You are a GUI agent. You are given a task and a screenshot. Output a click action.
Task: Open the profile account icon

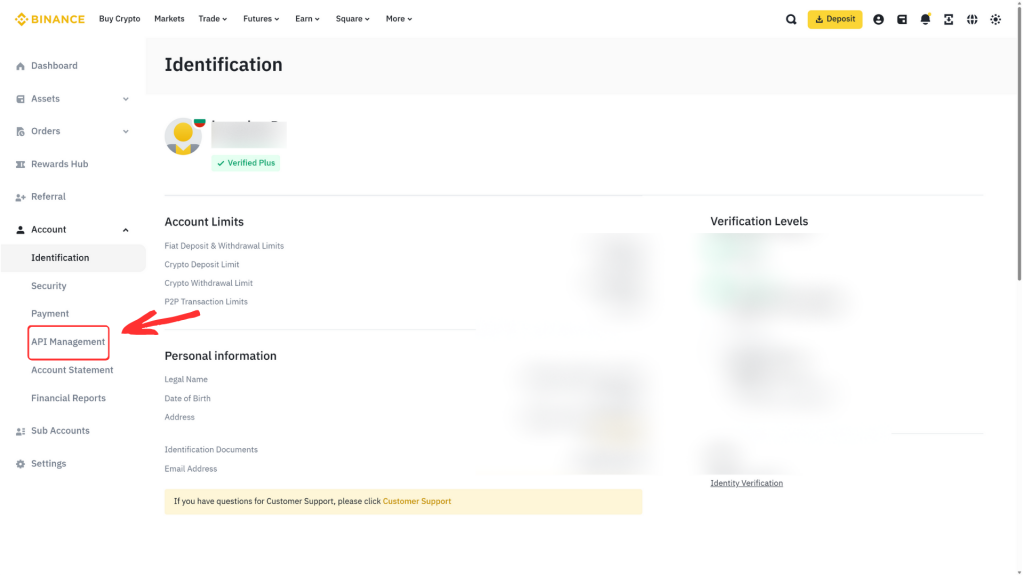pos(878,20)
